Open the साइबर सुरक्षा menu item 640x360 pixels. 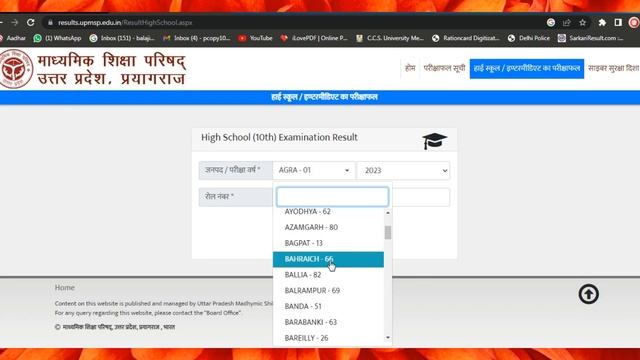pos(613,68)
